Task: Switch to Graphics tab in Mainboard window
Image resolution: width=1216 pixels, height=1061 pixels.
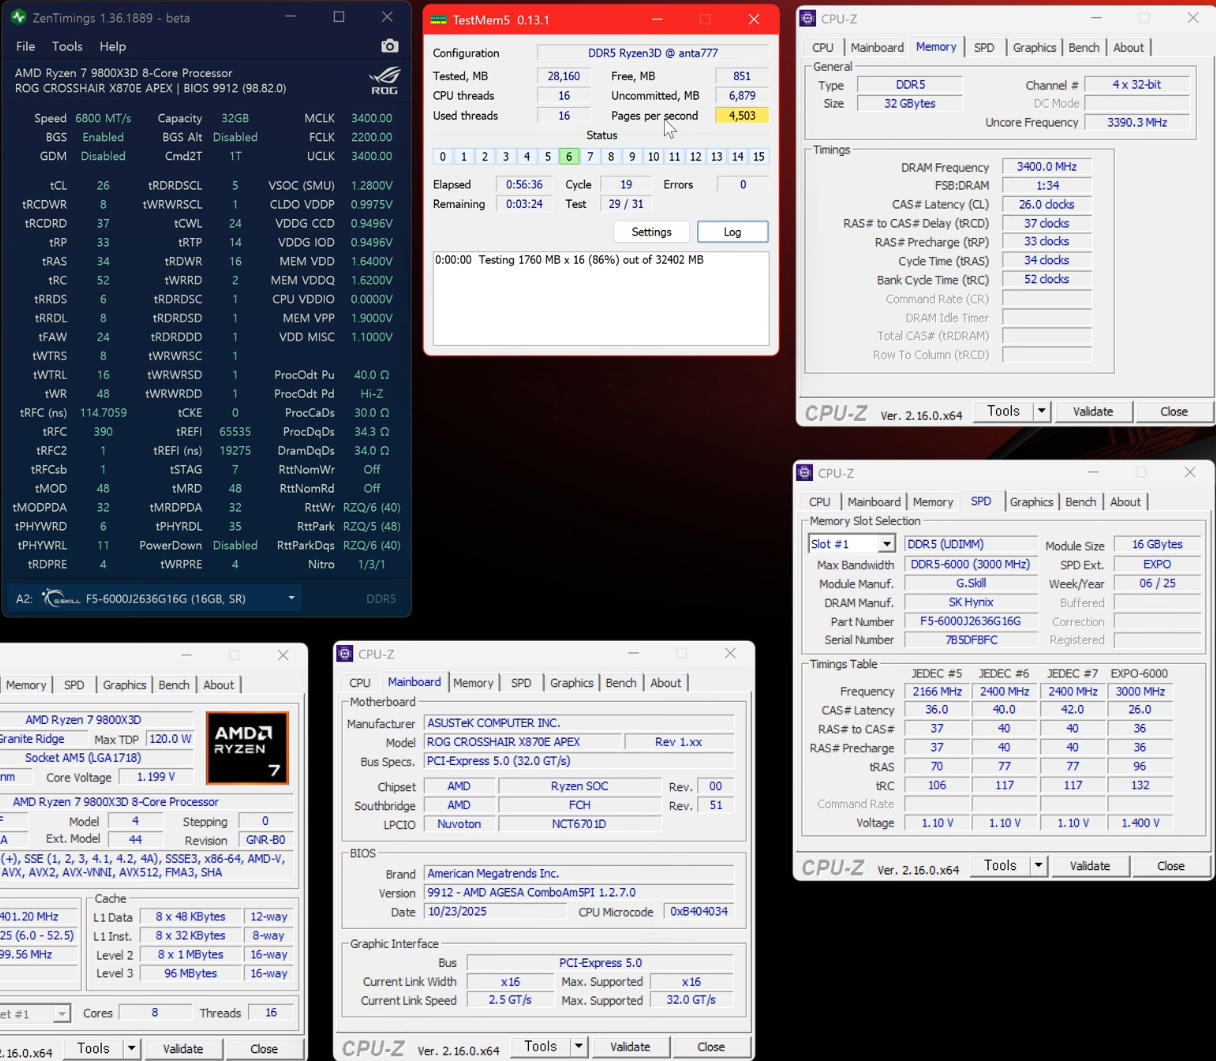Action: pos(572,683)
